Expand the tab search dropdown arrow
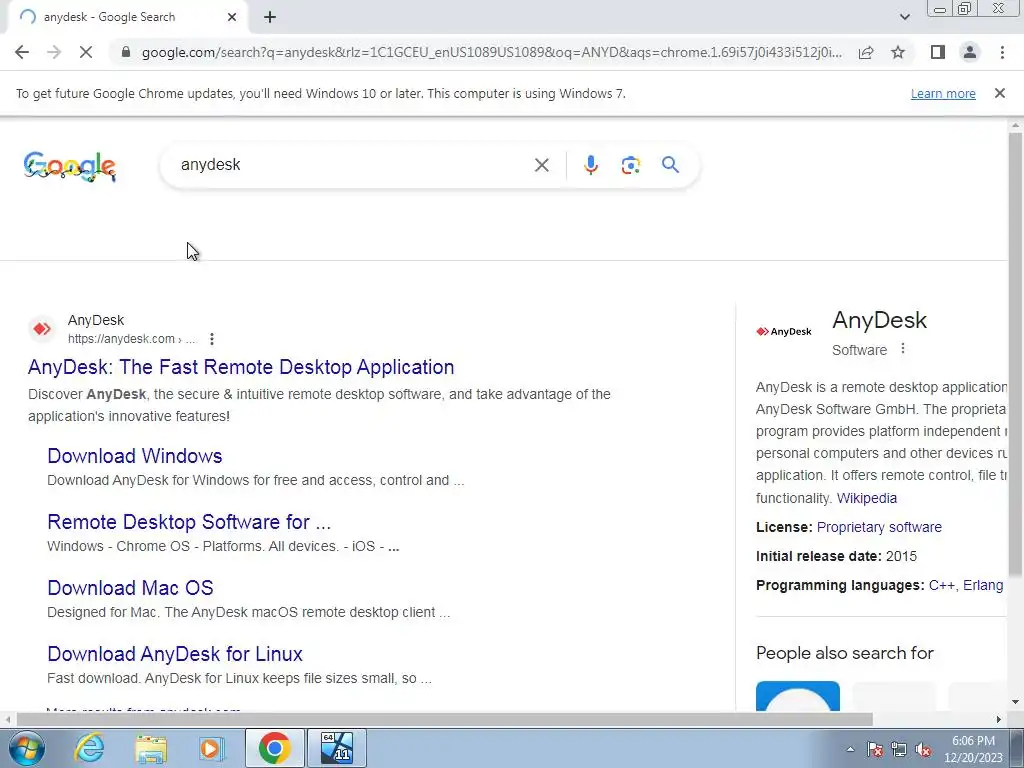This screenshot has height=768, width=1024. click(x=904, y=17)
